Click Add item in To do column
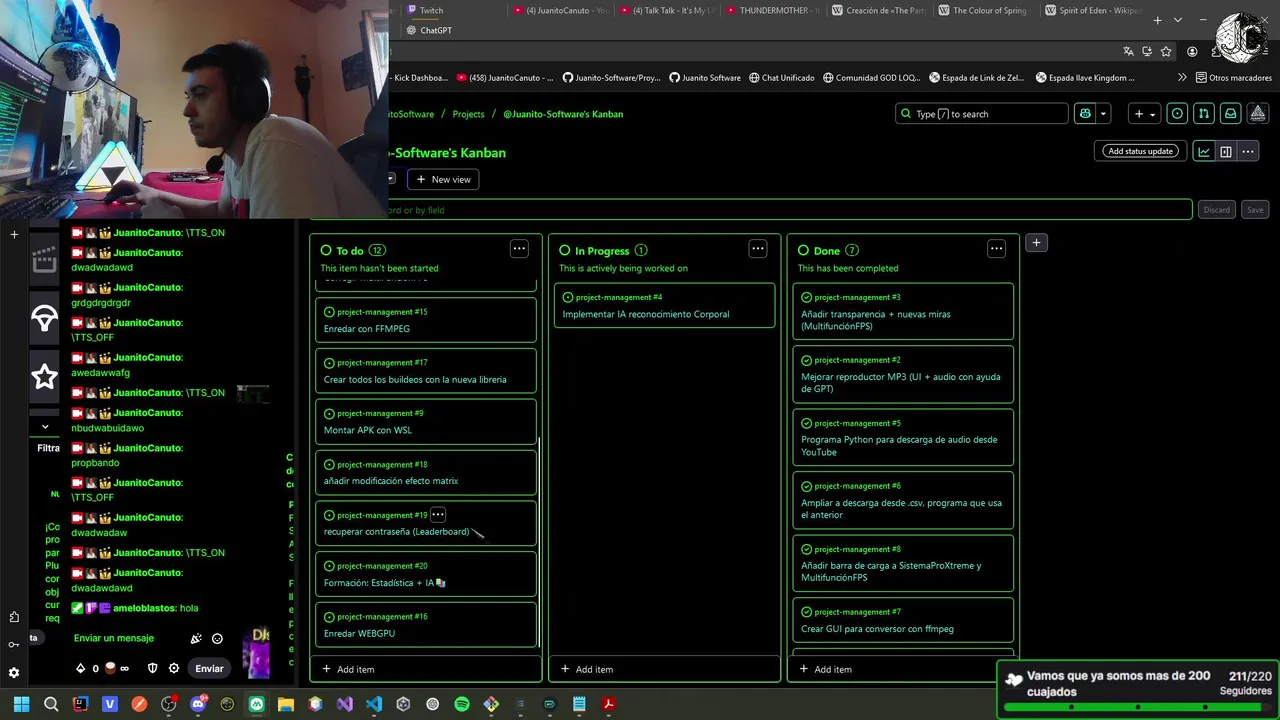1280x720 pixels. click(x=348, y=669)
